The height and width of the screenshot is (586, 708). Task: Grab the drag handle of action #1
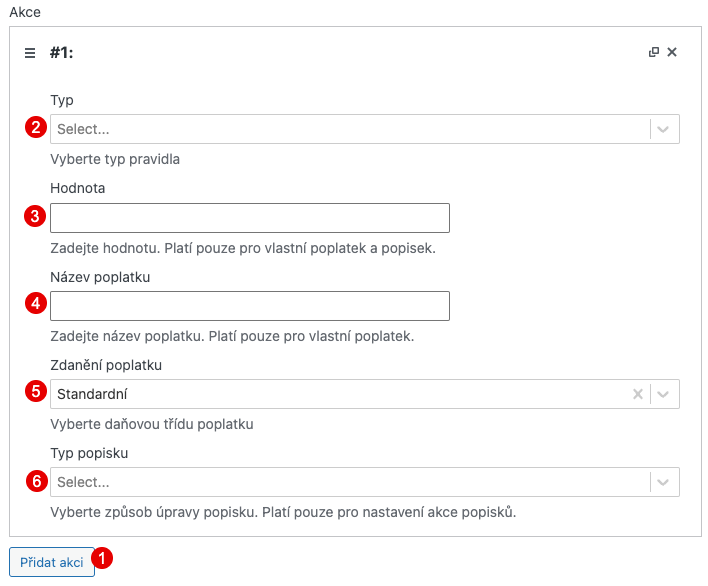click(30, 53)
